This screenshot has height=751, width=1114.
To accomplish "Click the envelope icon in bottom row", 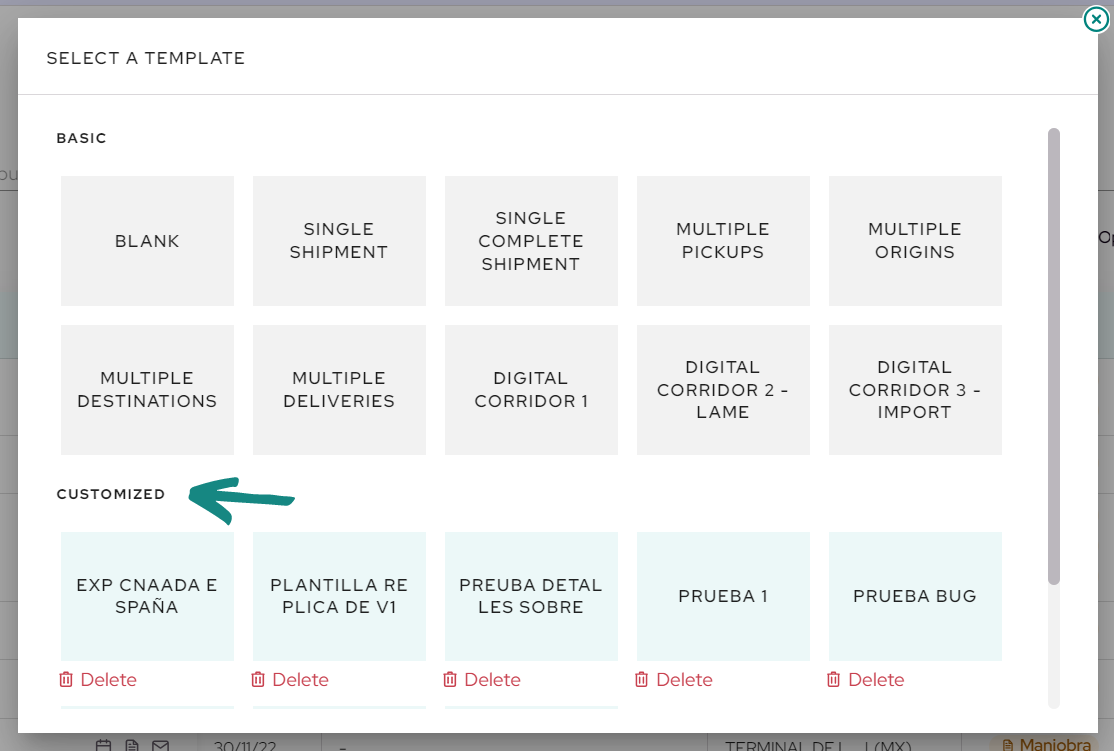I will coord(161,745).
